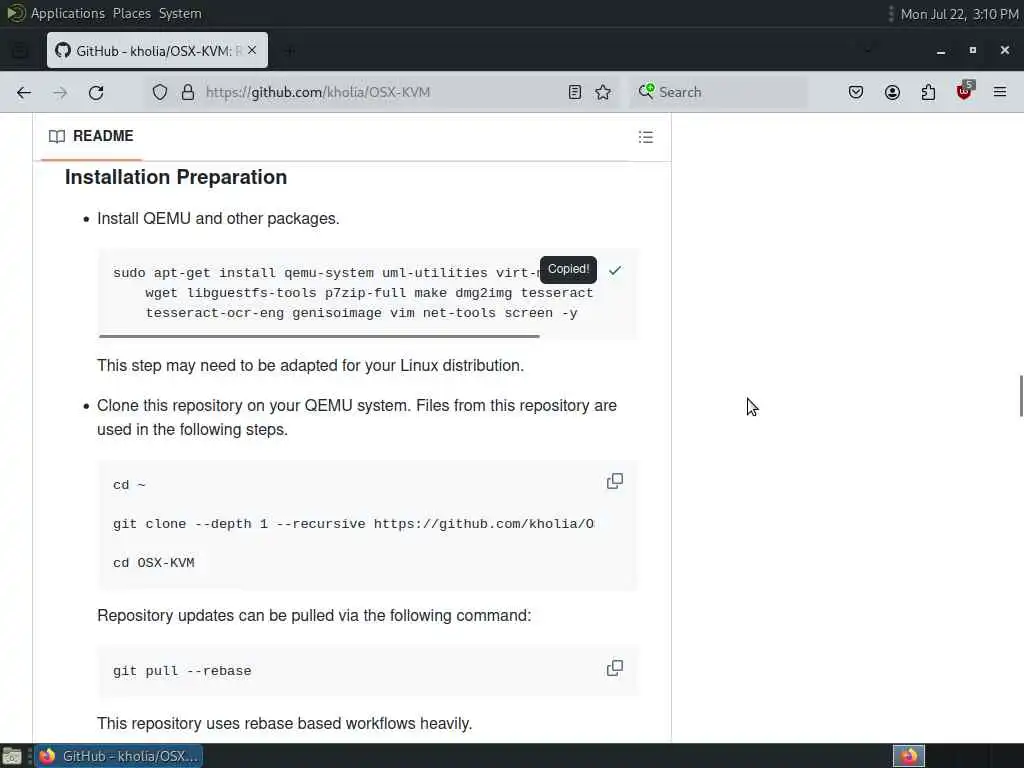Click the Applications menu logo icon
Screen dimensions: 1024x768
(15, 13)
